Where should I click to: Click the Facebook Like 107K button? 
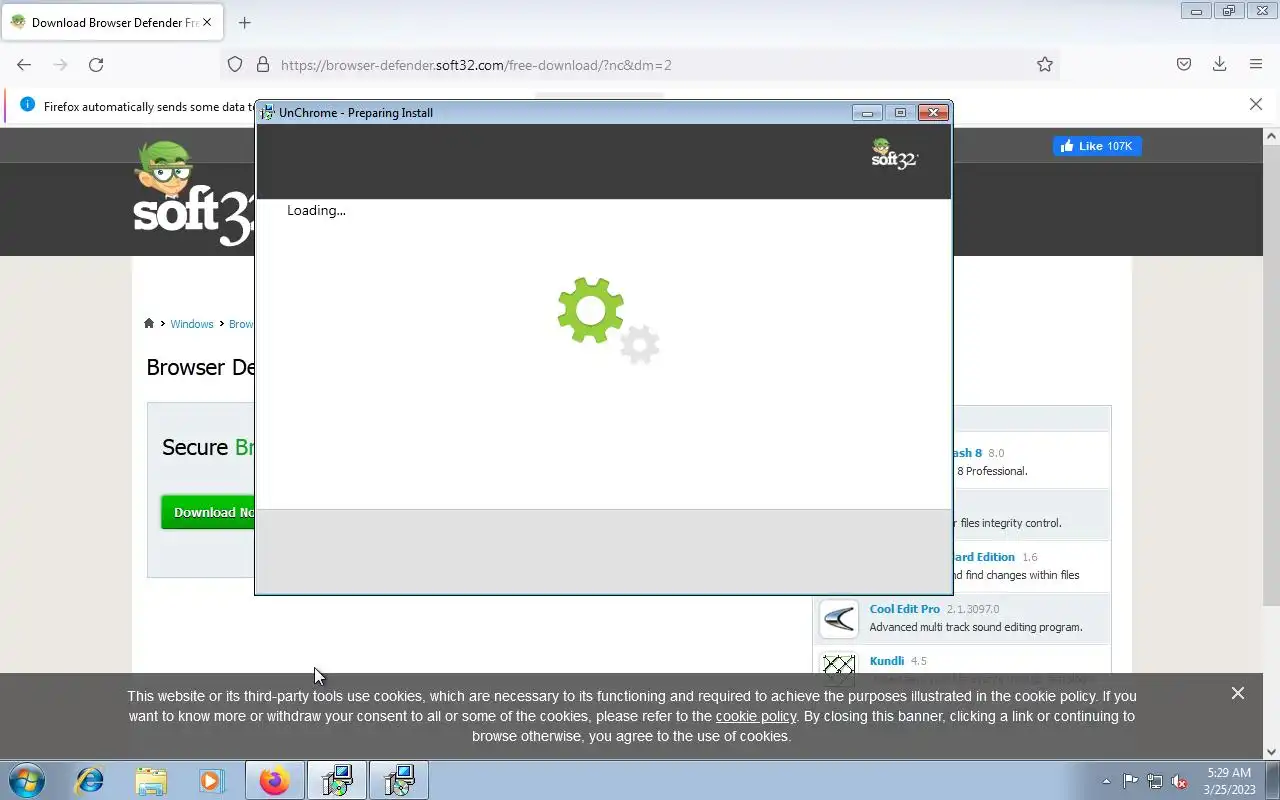1097,146
